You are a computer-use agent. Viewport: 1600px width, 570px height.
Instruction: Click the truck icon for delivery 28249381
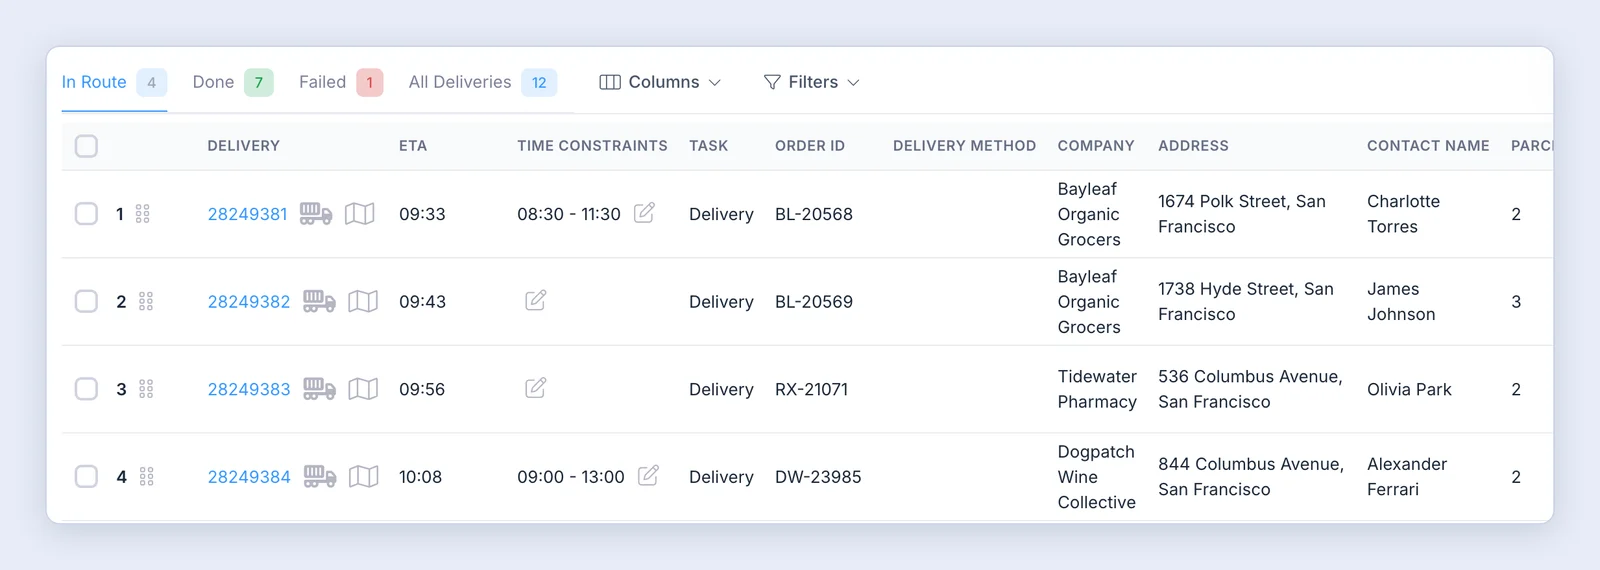pyautogui.click(x=316, y=213)
